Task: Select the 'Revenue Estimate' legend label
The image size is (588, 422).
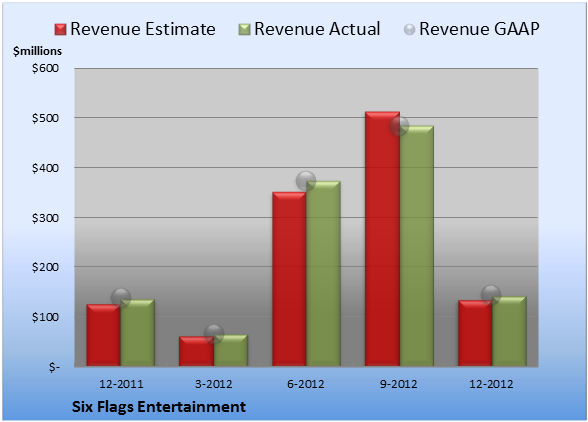Action: coord(143,29)
